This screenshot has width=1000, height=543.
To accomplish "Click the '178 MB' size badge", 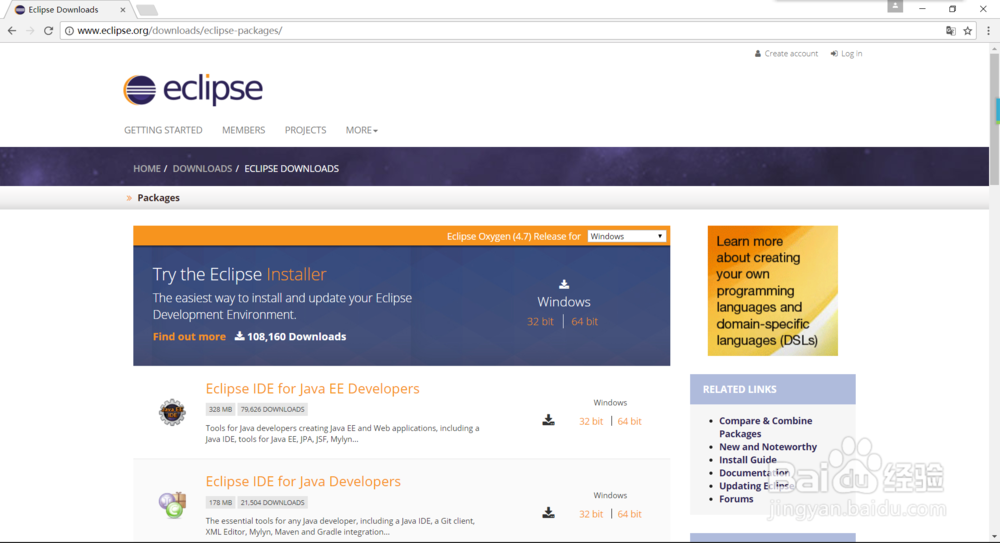I will coord(221,503).
